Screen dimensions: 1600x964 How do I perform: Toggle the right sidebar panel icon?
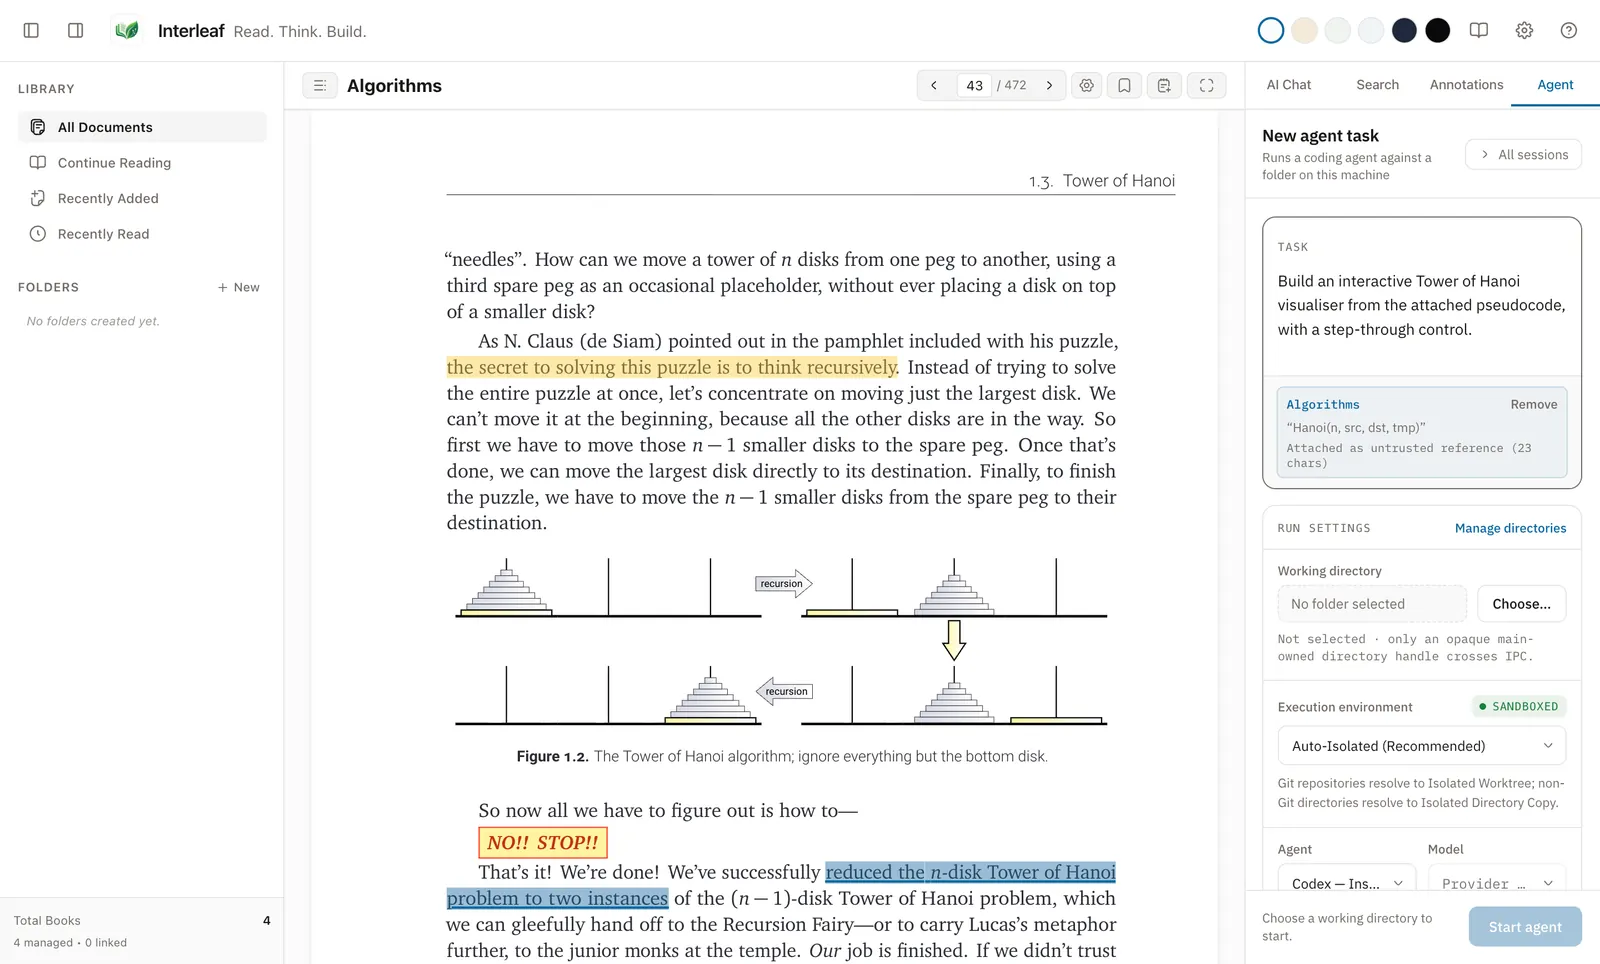click(75, 31)
